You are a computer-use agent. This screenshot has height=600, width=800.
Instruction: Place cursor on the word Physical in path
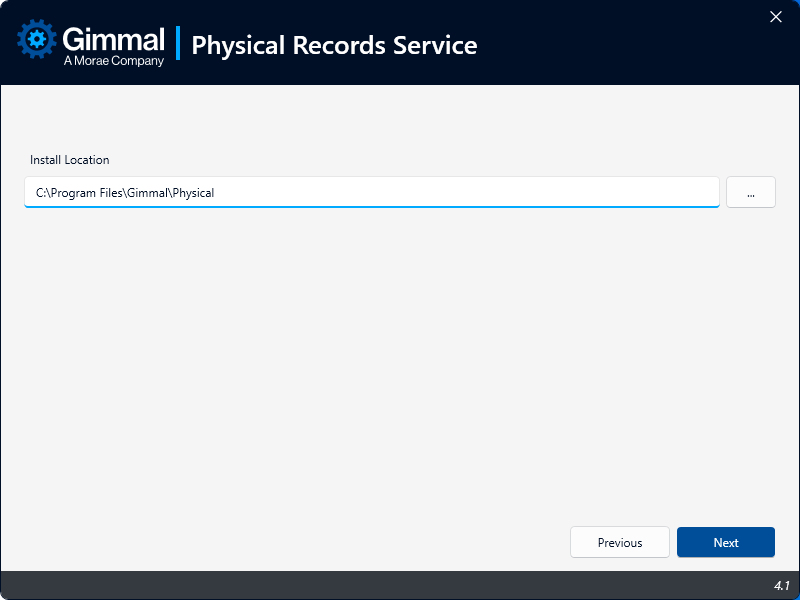tap(193, 193)
